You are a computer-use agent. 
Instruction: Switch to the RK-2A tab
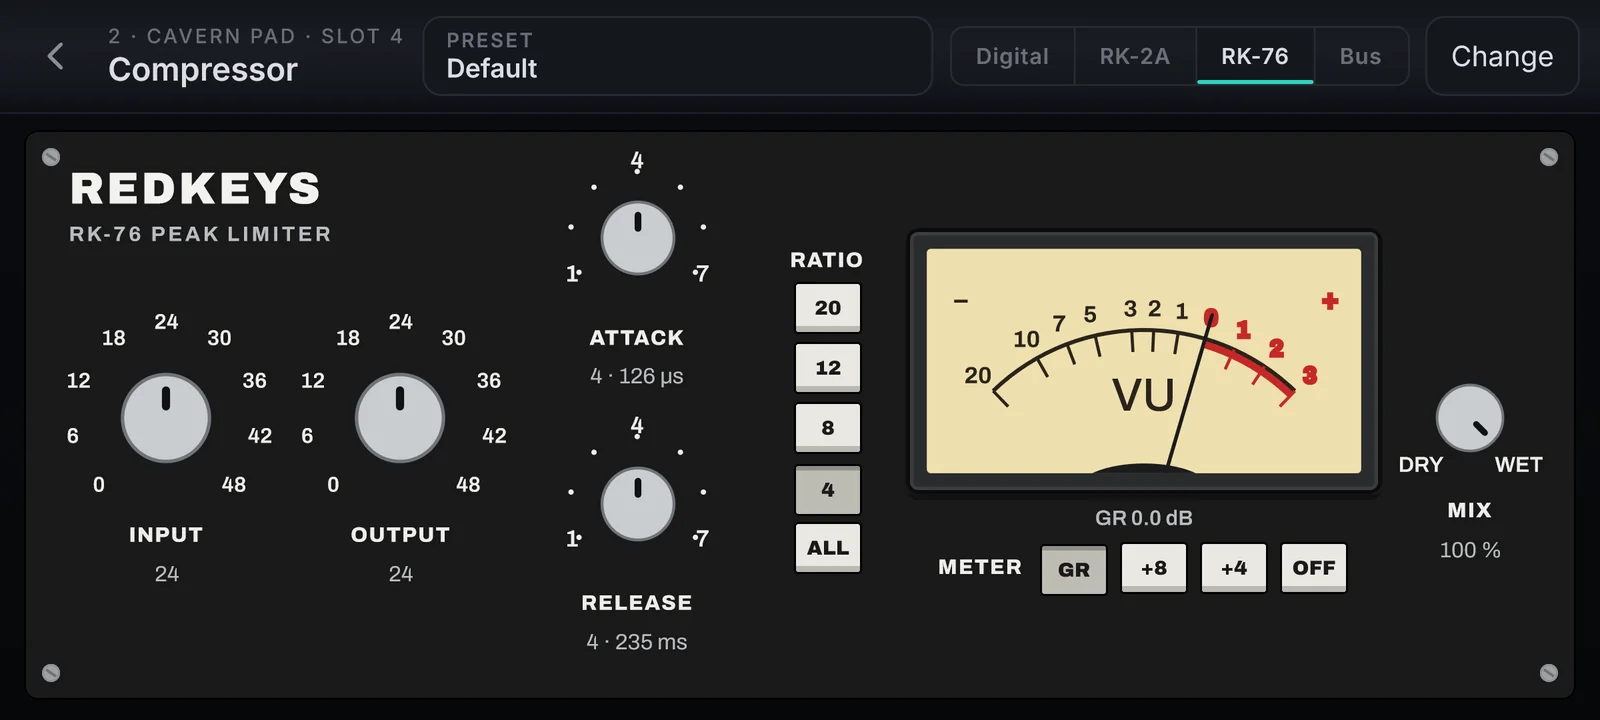click(1135, 56)
